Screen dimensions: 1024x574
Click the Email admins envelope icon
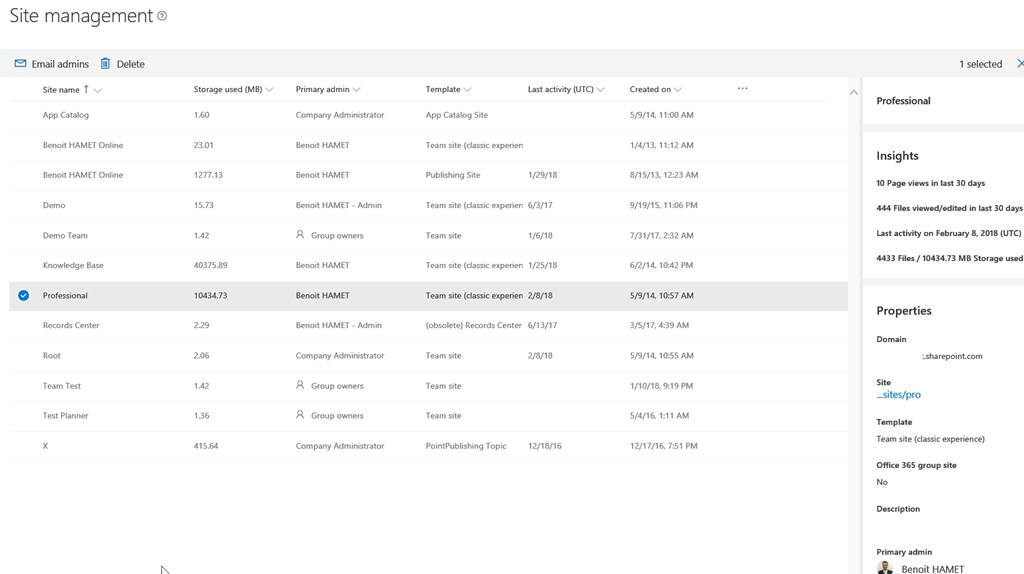pyautogui.click(x=20, y=64)
